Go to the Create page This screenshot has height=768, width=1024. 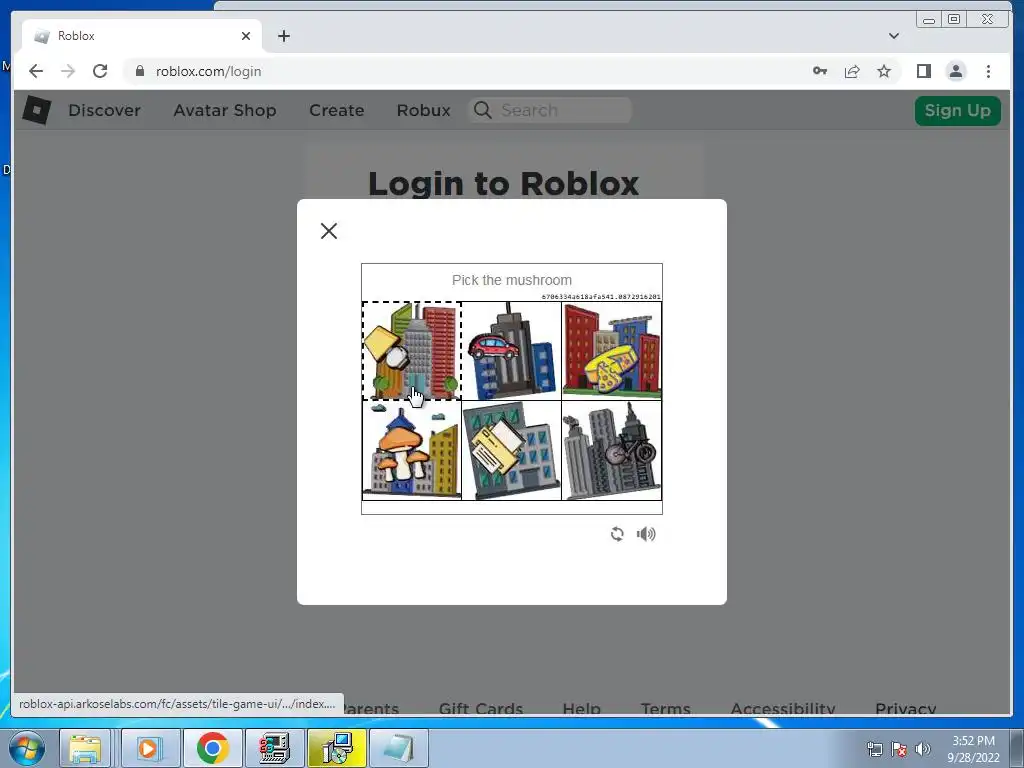[x=336, y=110]
